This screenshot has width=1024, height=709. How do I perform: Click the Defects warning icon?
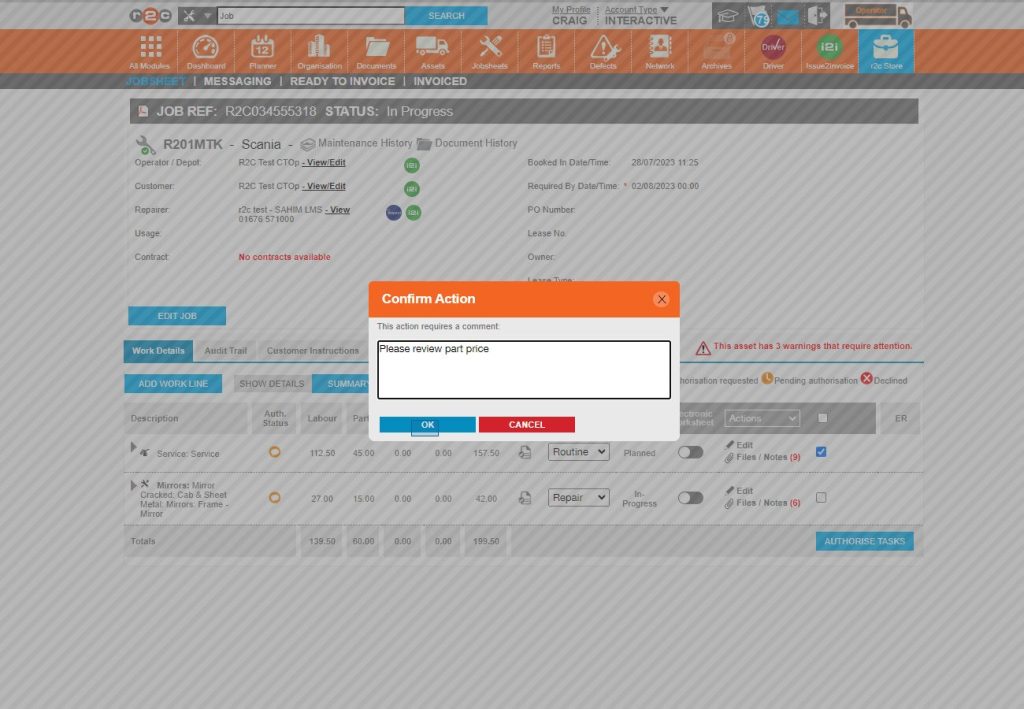click(x=601, y=50)
